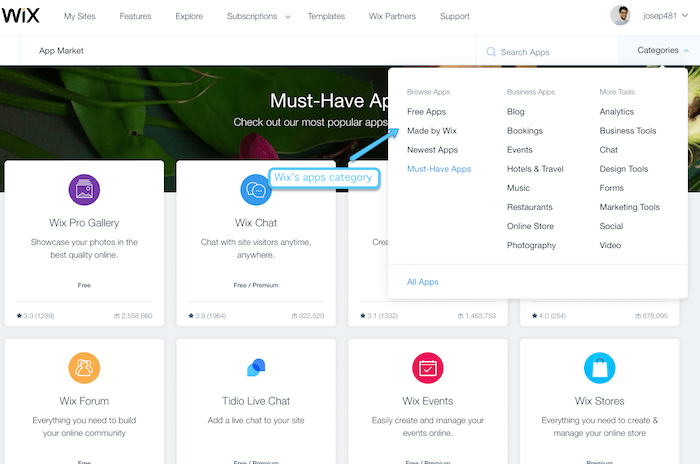
Task: Click the user profile avatar
Action: [620, 16]
